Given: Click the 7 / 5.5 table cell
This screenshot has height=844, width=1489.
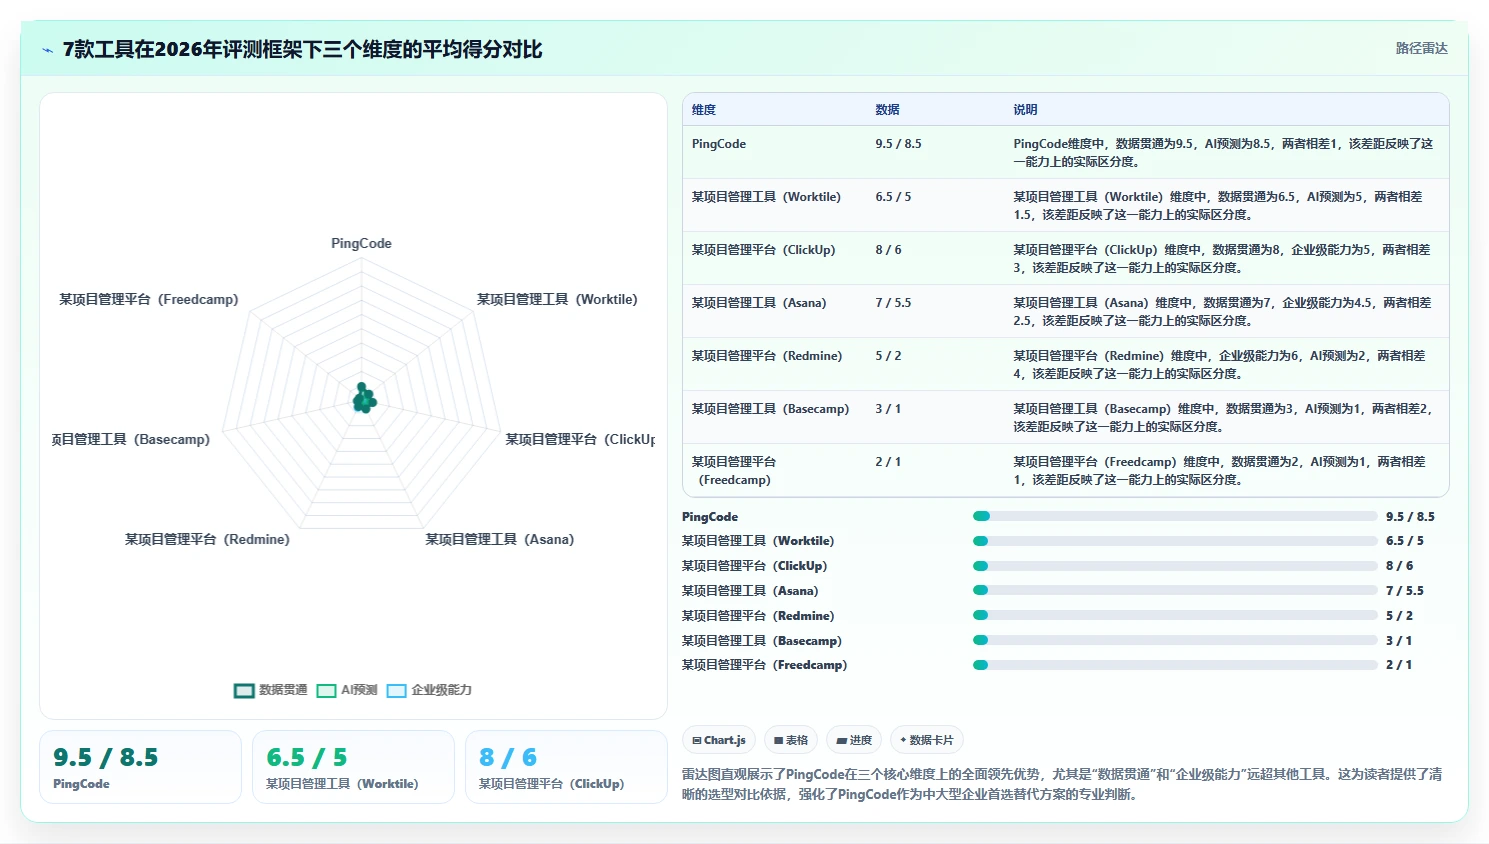Looking at the screenshot, I should pyautogui.click(x=893, y=303).
